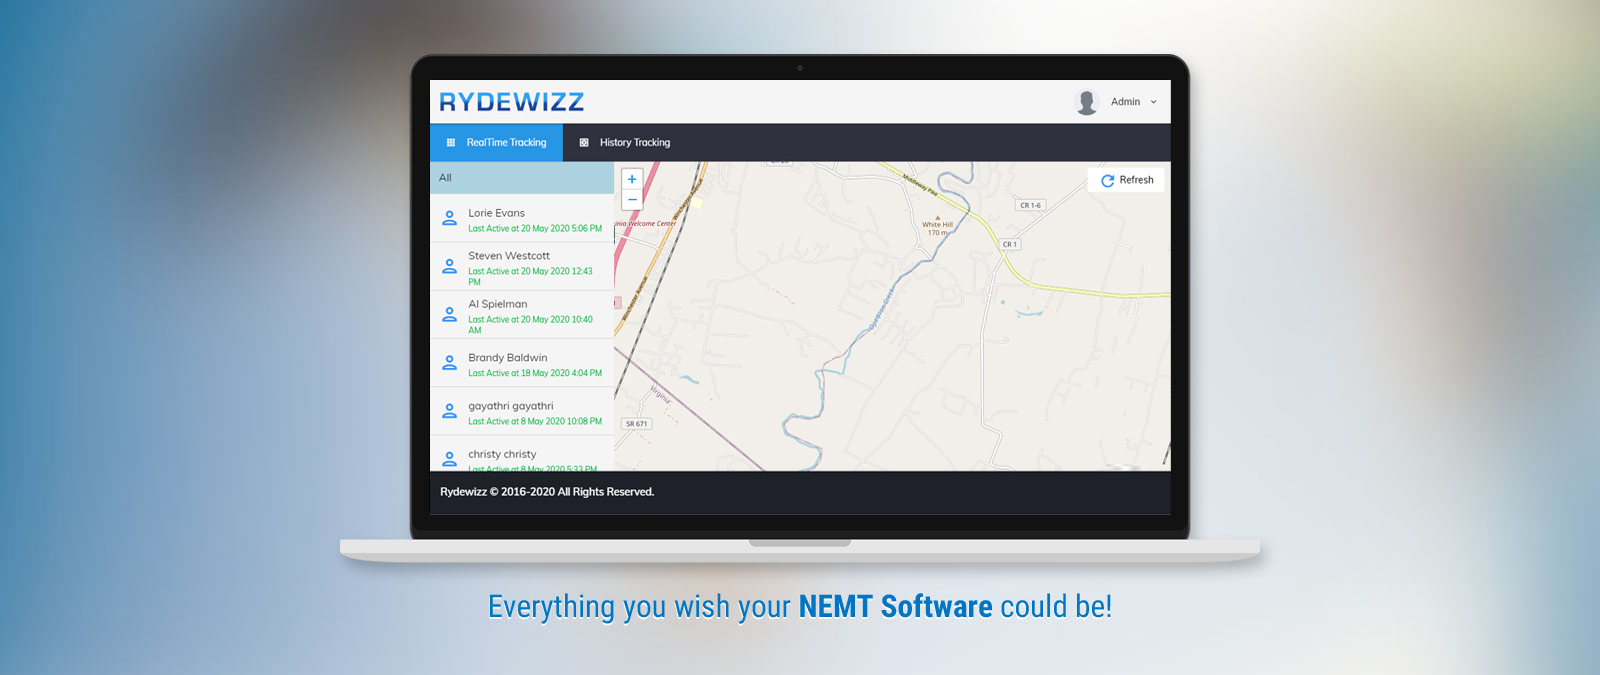Select driver Al Spielman
This screenshot has height=675, width=1600.
point(522,315)
